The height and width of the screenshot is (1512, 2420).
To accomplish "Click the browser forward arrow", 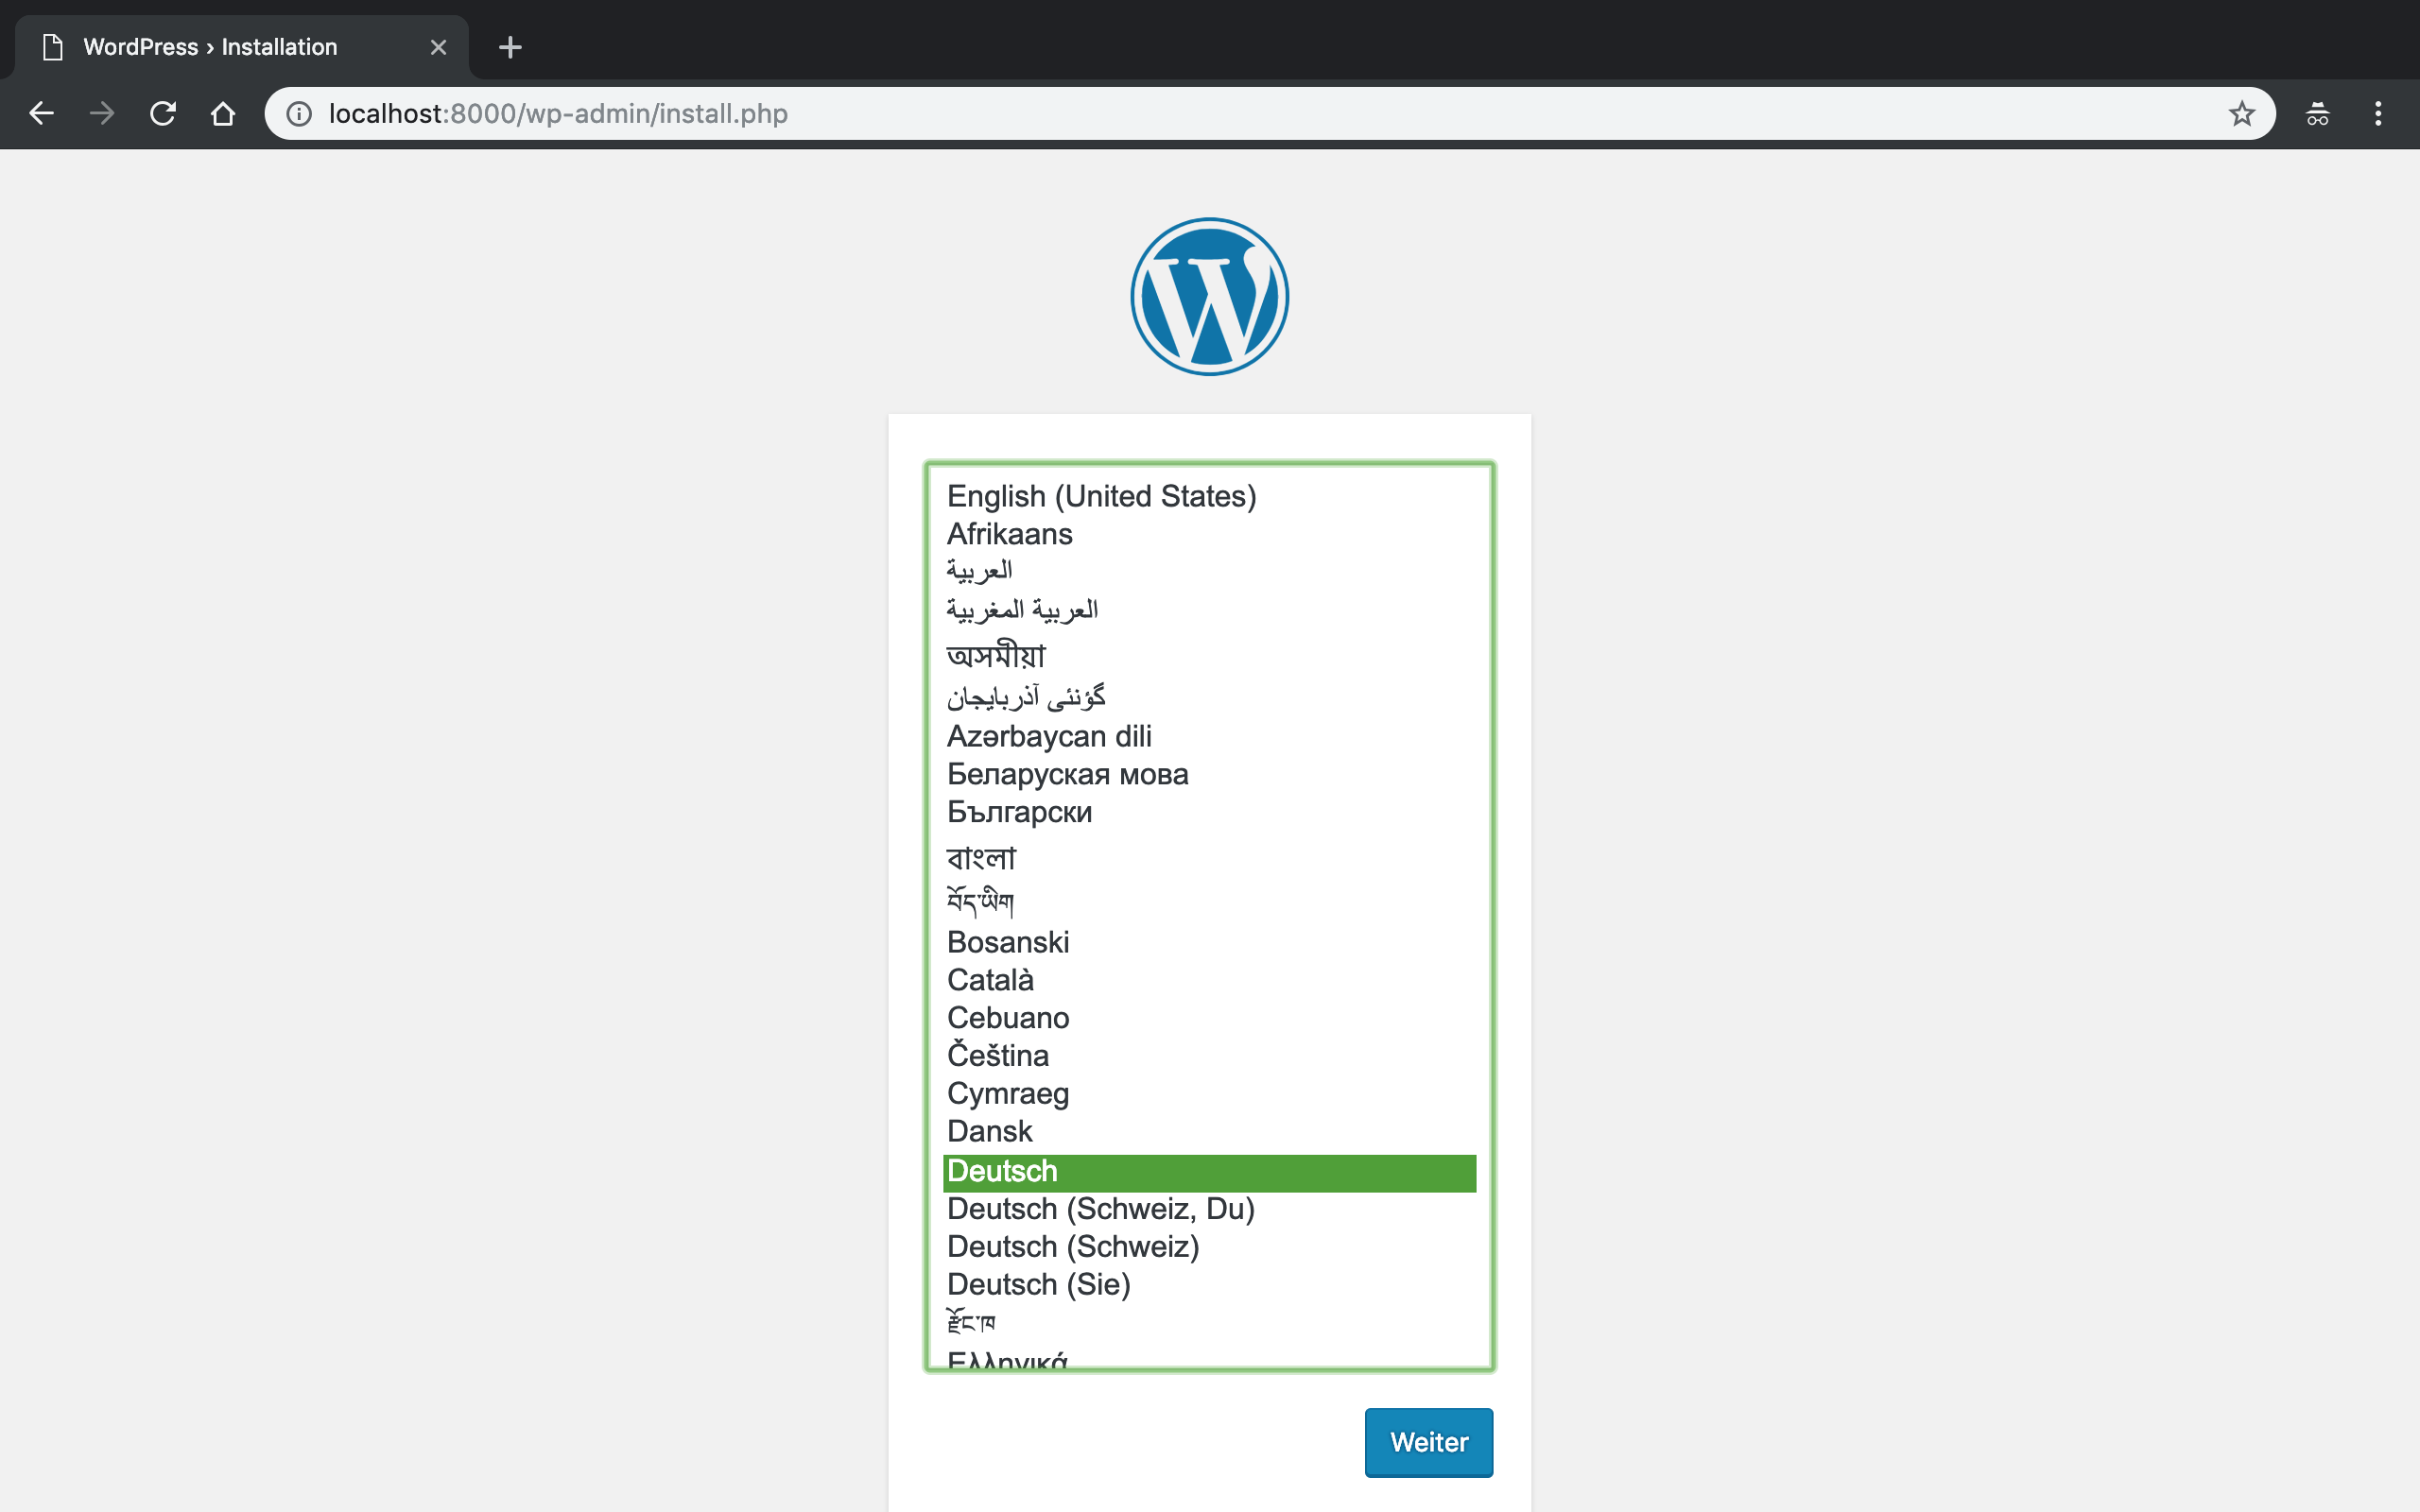I will (x=102, y=113).
